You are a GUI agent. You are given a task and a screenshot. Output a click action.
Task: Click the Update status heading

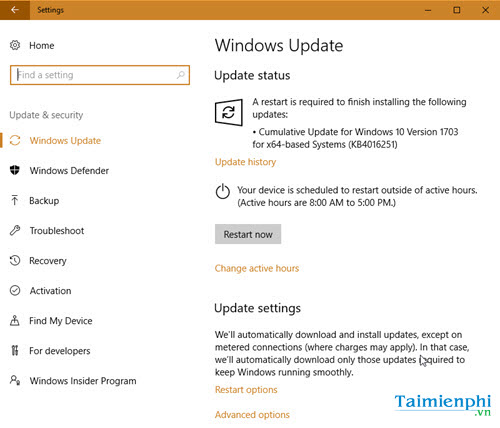[x=252, y=75]
